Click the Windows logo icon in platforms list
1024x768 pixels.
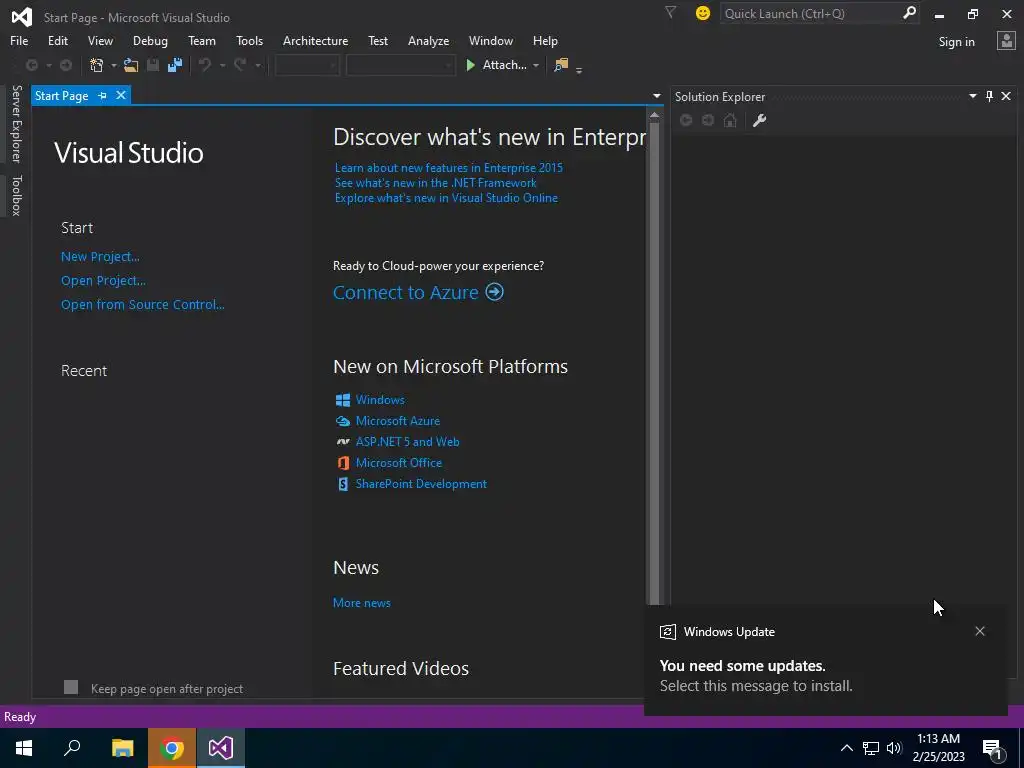click(x=342, y=400)
